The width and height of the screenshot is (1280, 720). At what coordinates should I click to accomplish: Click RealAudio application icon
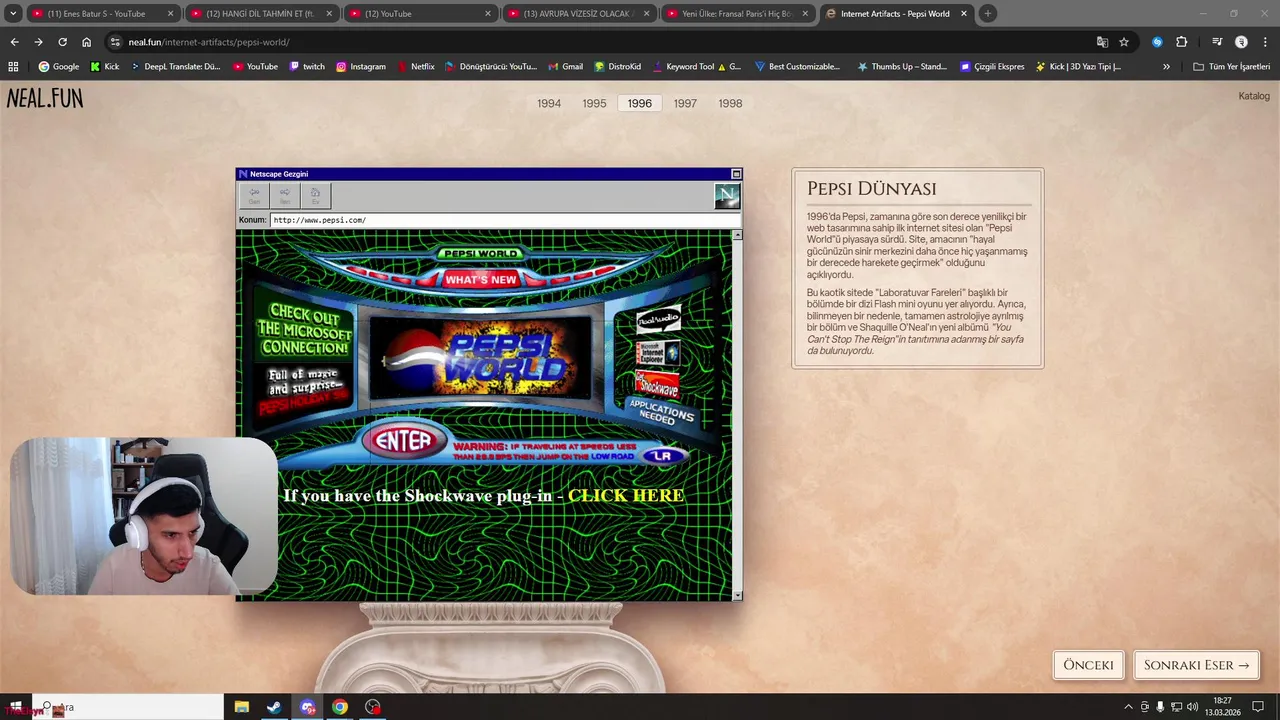[x=658, y=320]
